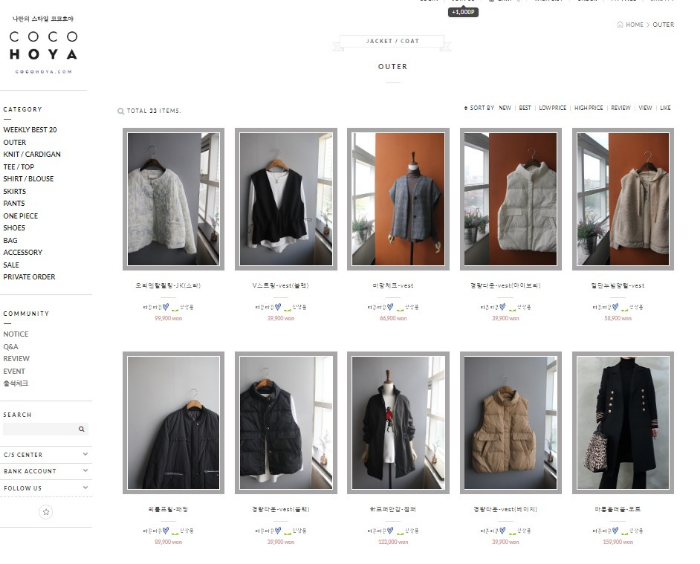Screen dimensions: 700x564
Task: Click the 159,900 won price
Action: [618, 542]
